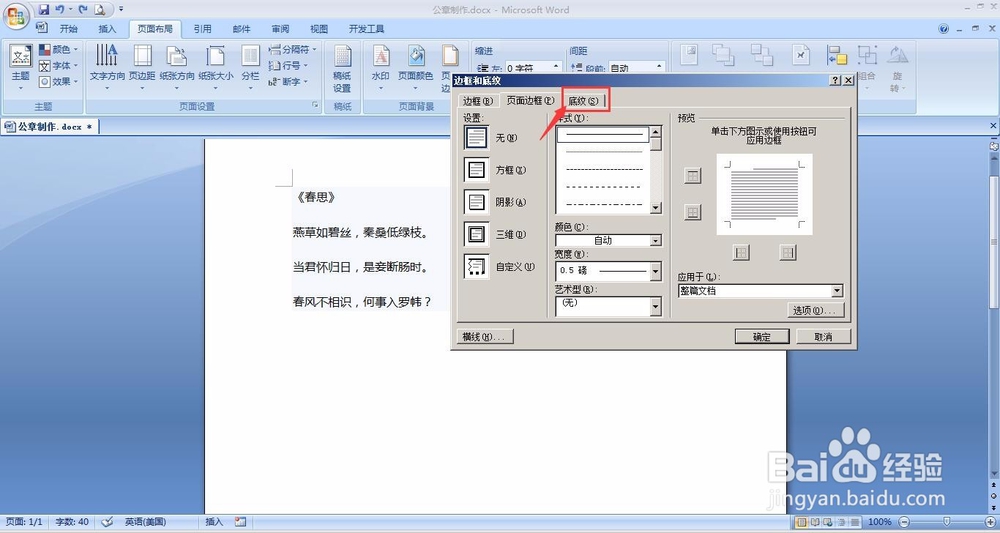
Task: Open the 断字 hyphenation dropdown
Action: [x=288, y=82]
